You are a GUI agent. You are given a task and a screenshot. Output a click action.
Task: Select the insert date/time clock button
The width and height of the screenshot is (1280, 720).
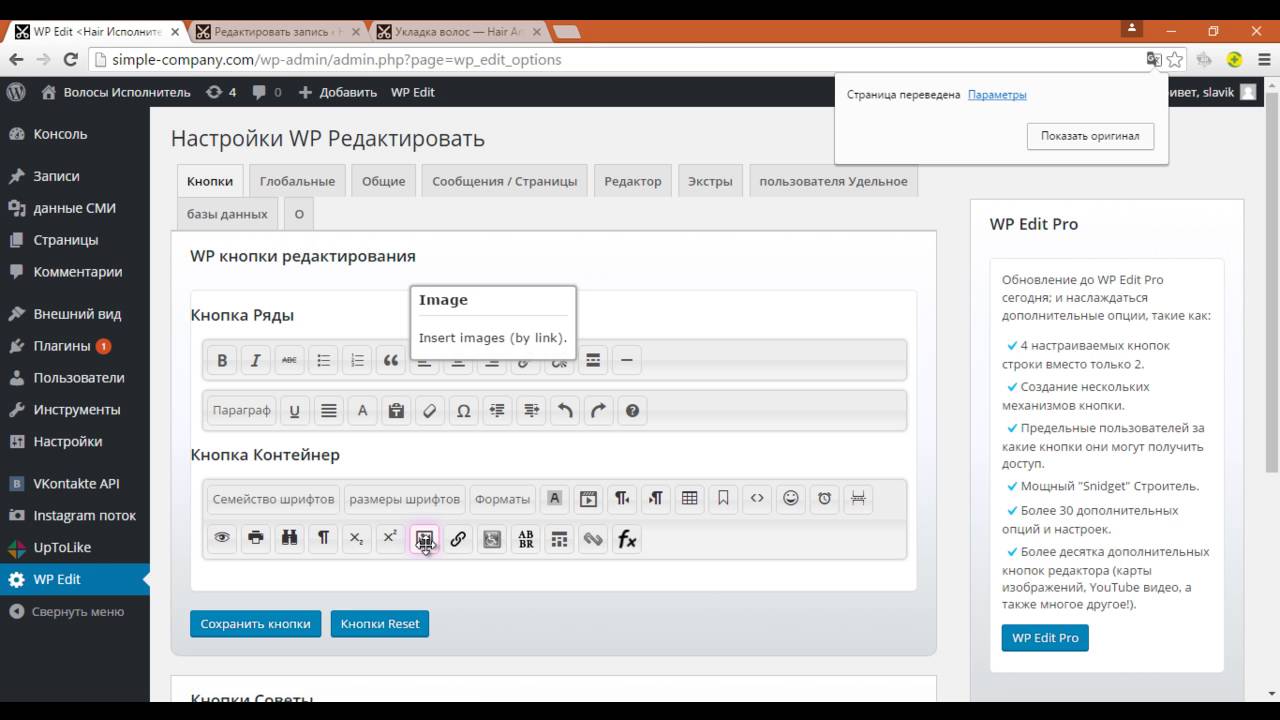click(824, 499)
